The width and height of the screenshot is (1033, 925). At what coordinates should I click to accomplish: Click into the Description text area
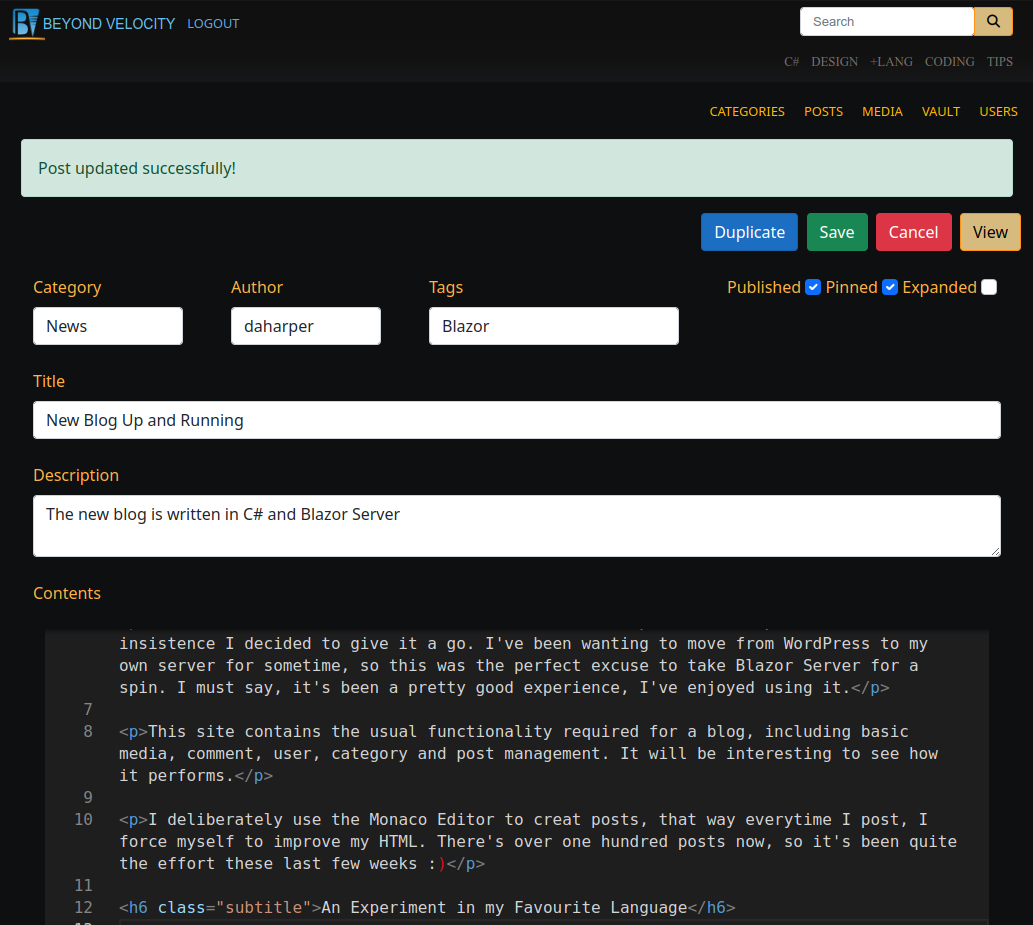click(x=516, y=526)
